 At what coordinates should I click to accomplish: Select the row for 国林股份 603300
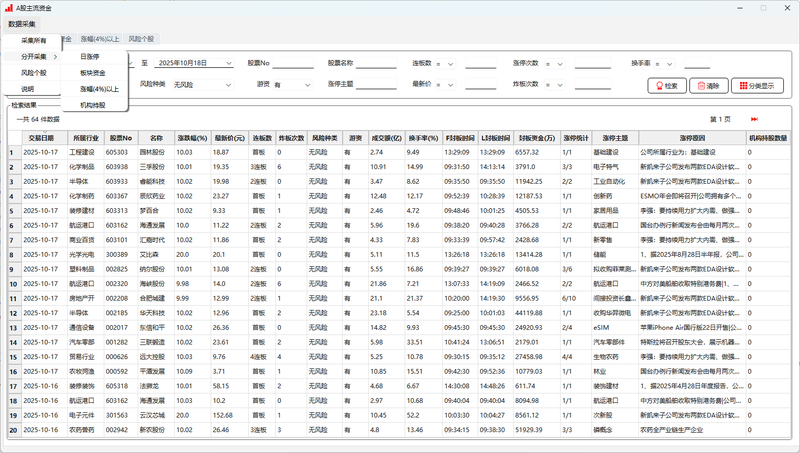coord(150,152)
